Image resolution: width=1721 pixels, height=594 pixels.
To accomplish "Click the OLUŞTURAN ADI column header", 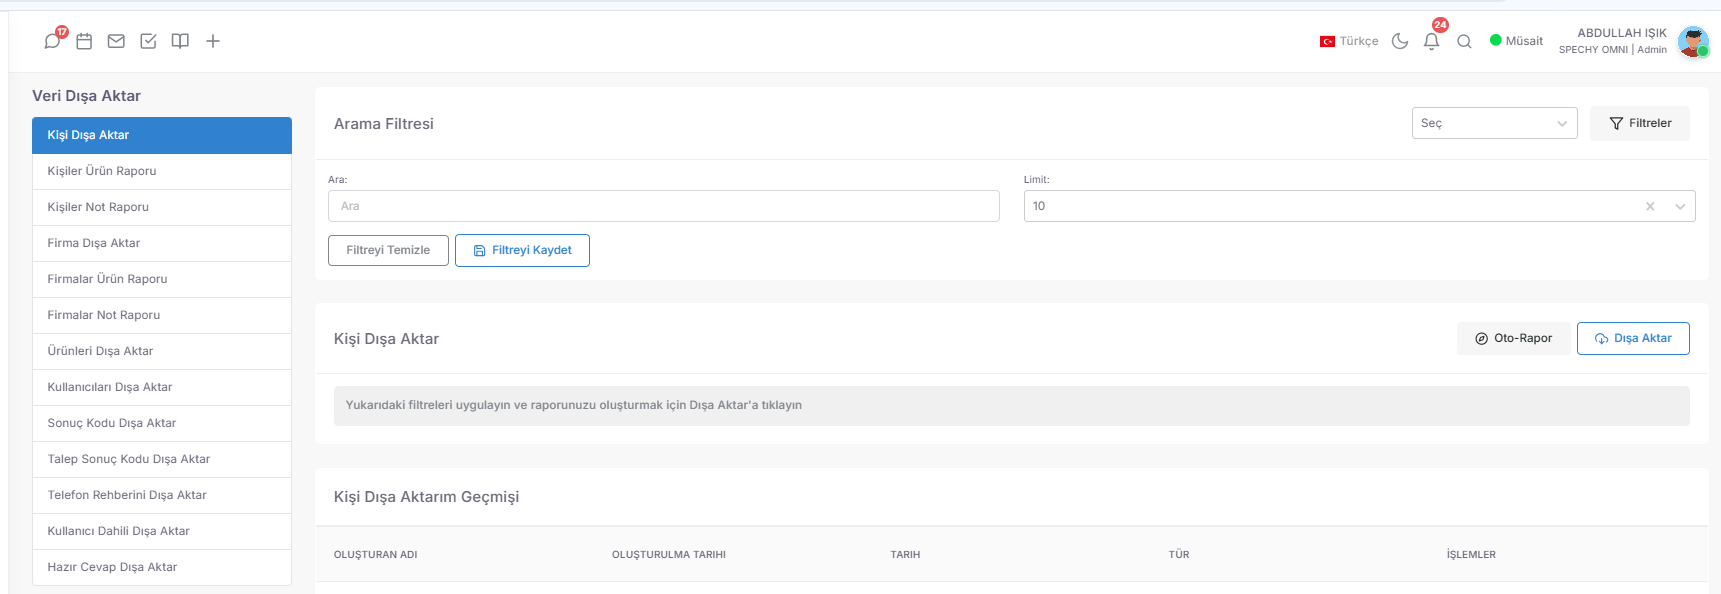I will 375,554.
